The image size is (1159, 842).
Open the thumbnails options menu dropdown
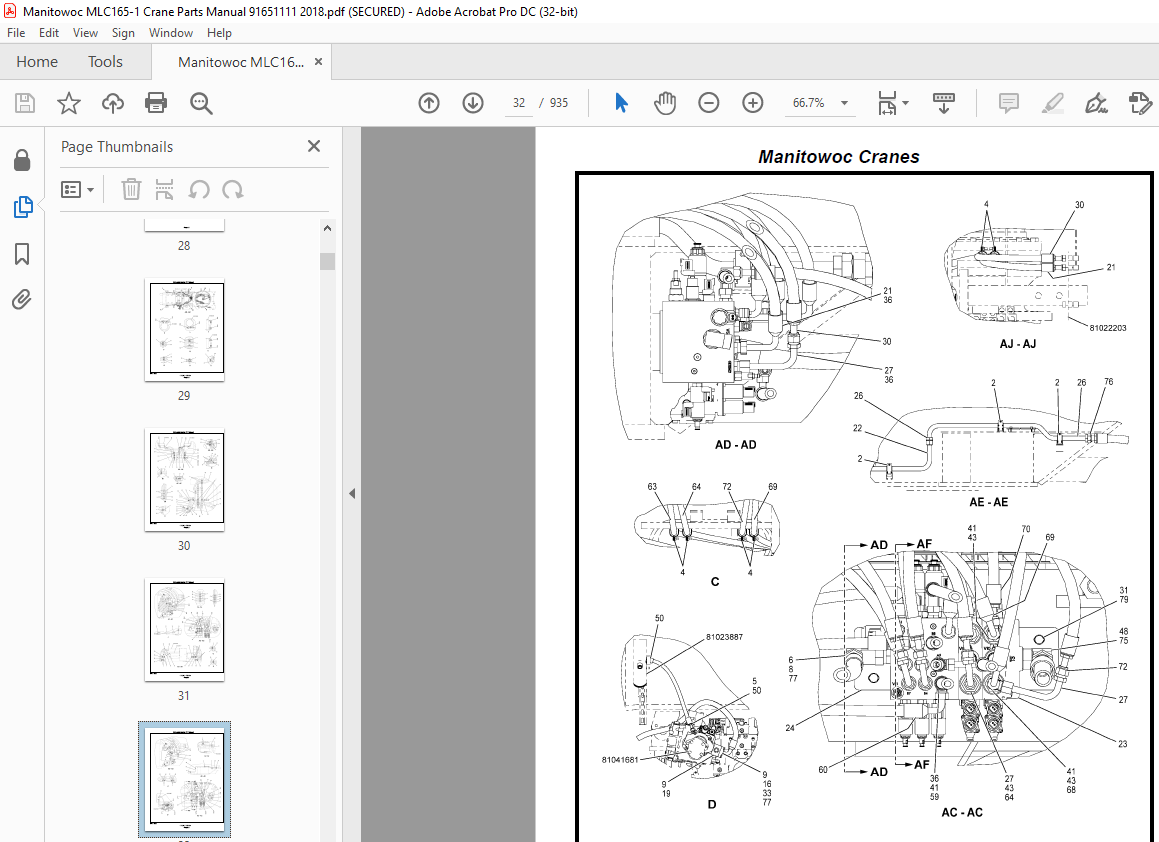[78, 190]
